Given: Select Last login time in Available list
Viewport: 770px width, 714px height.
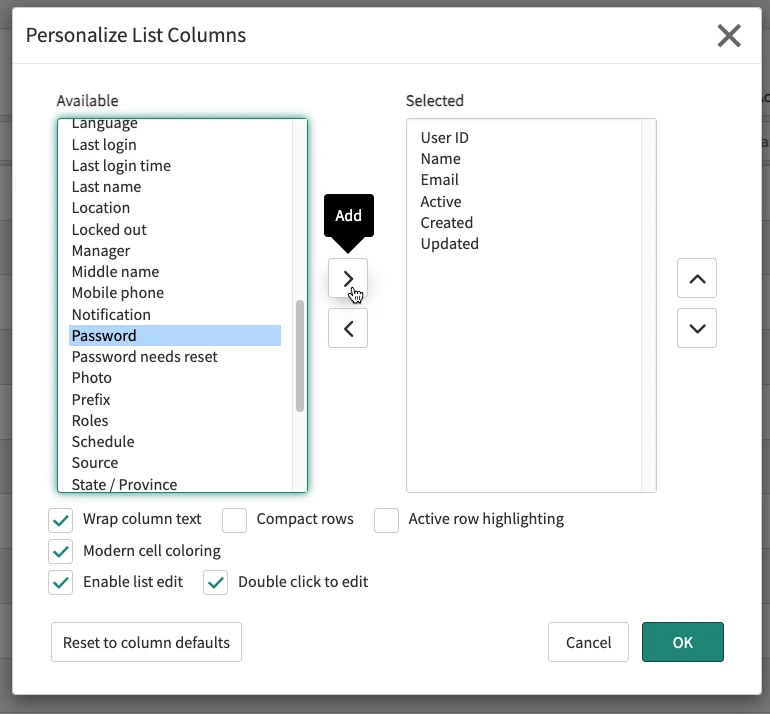Looking at the screenshot, I should [x=175, y=165].
